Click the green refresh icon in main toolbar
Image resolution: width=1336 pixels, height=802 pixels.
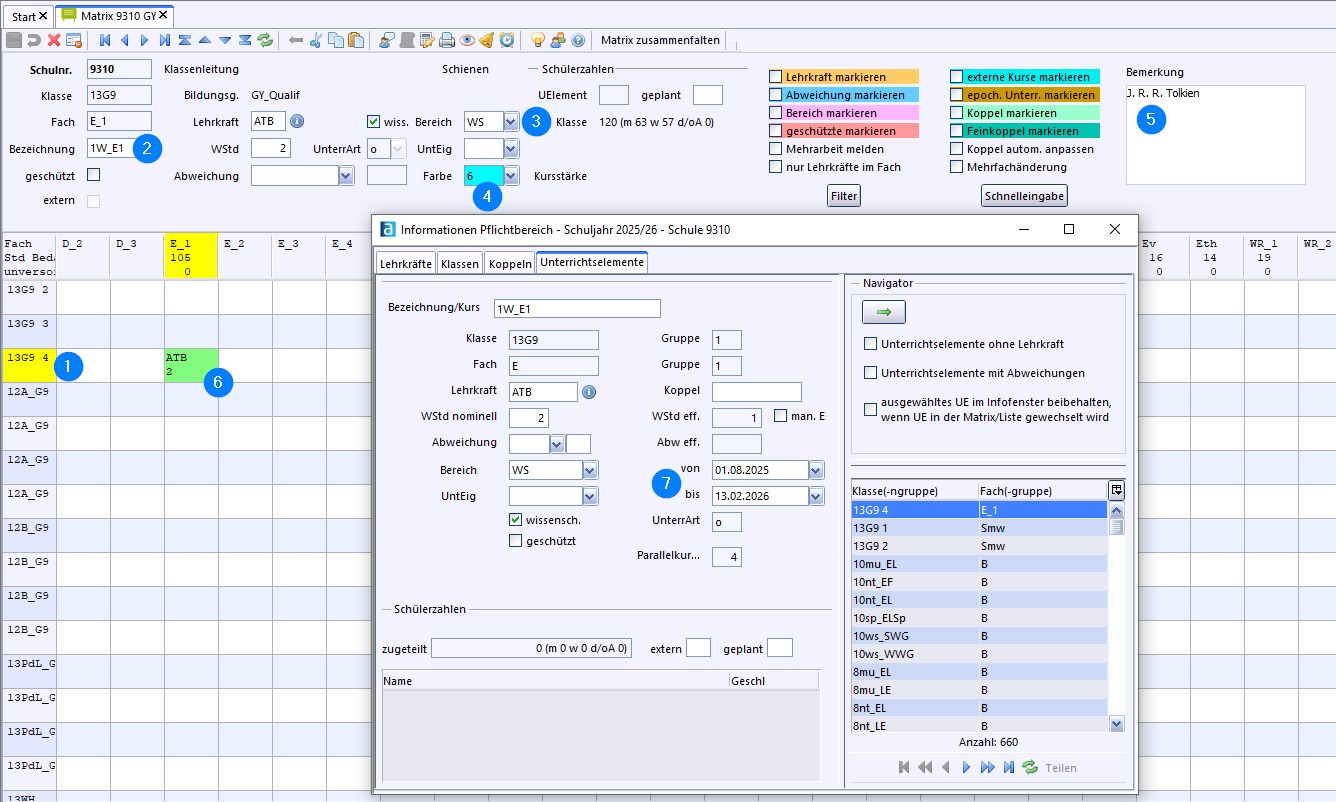pos(265,40)
